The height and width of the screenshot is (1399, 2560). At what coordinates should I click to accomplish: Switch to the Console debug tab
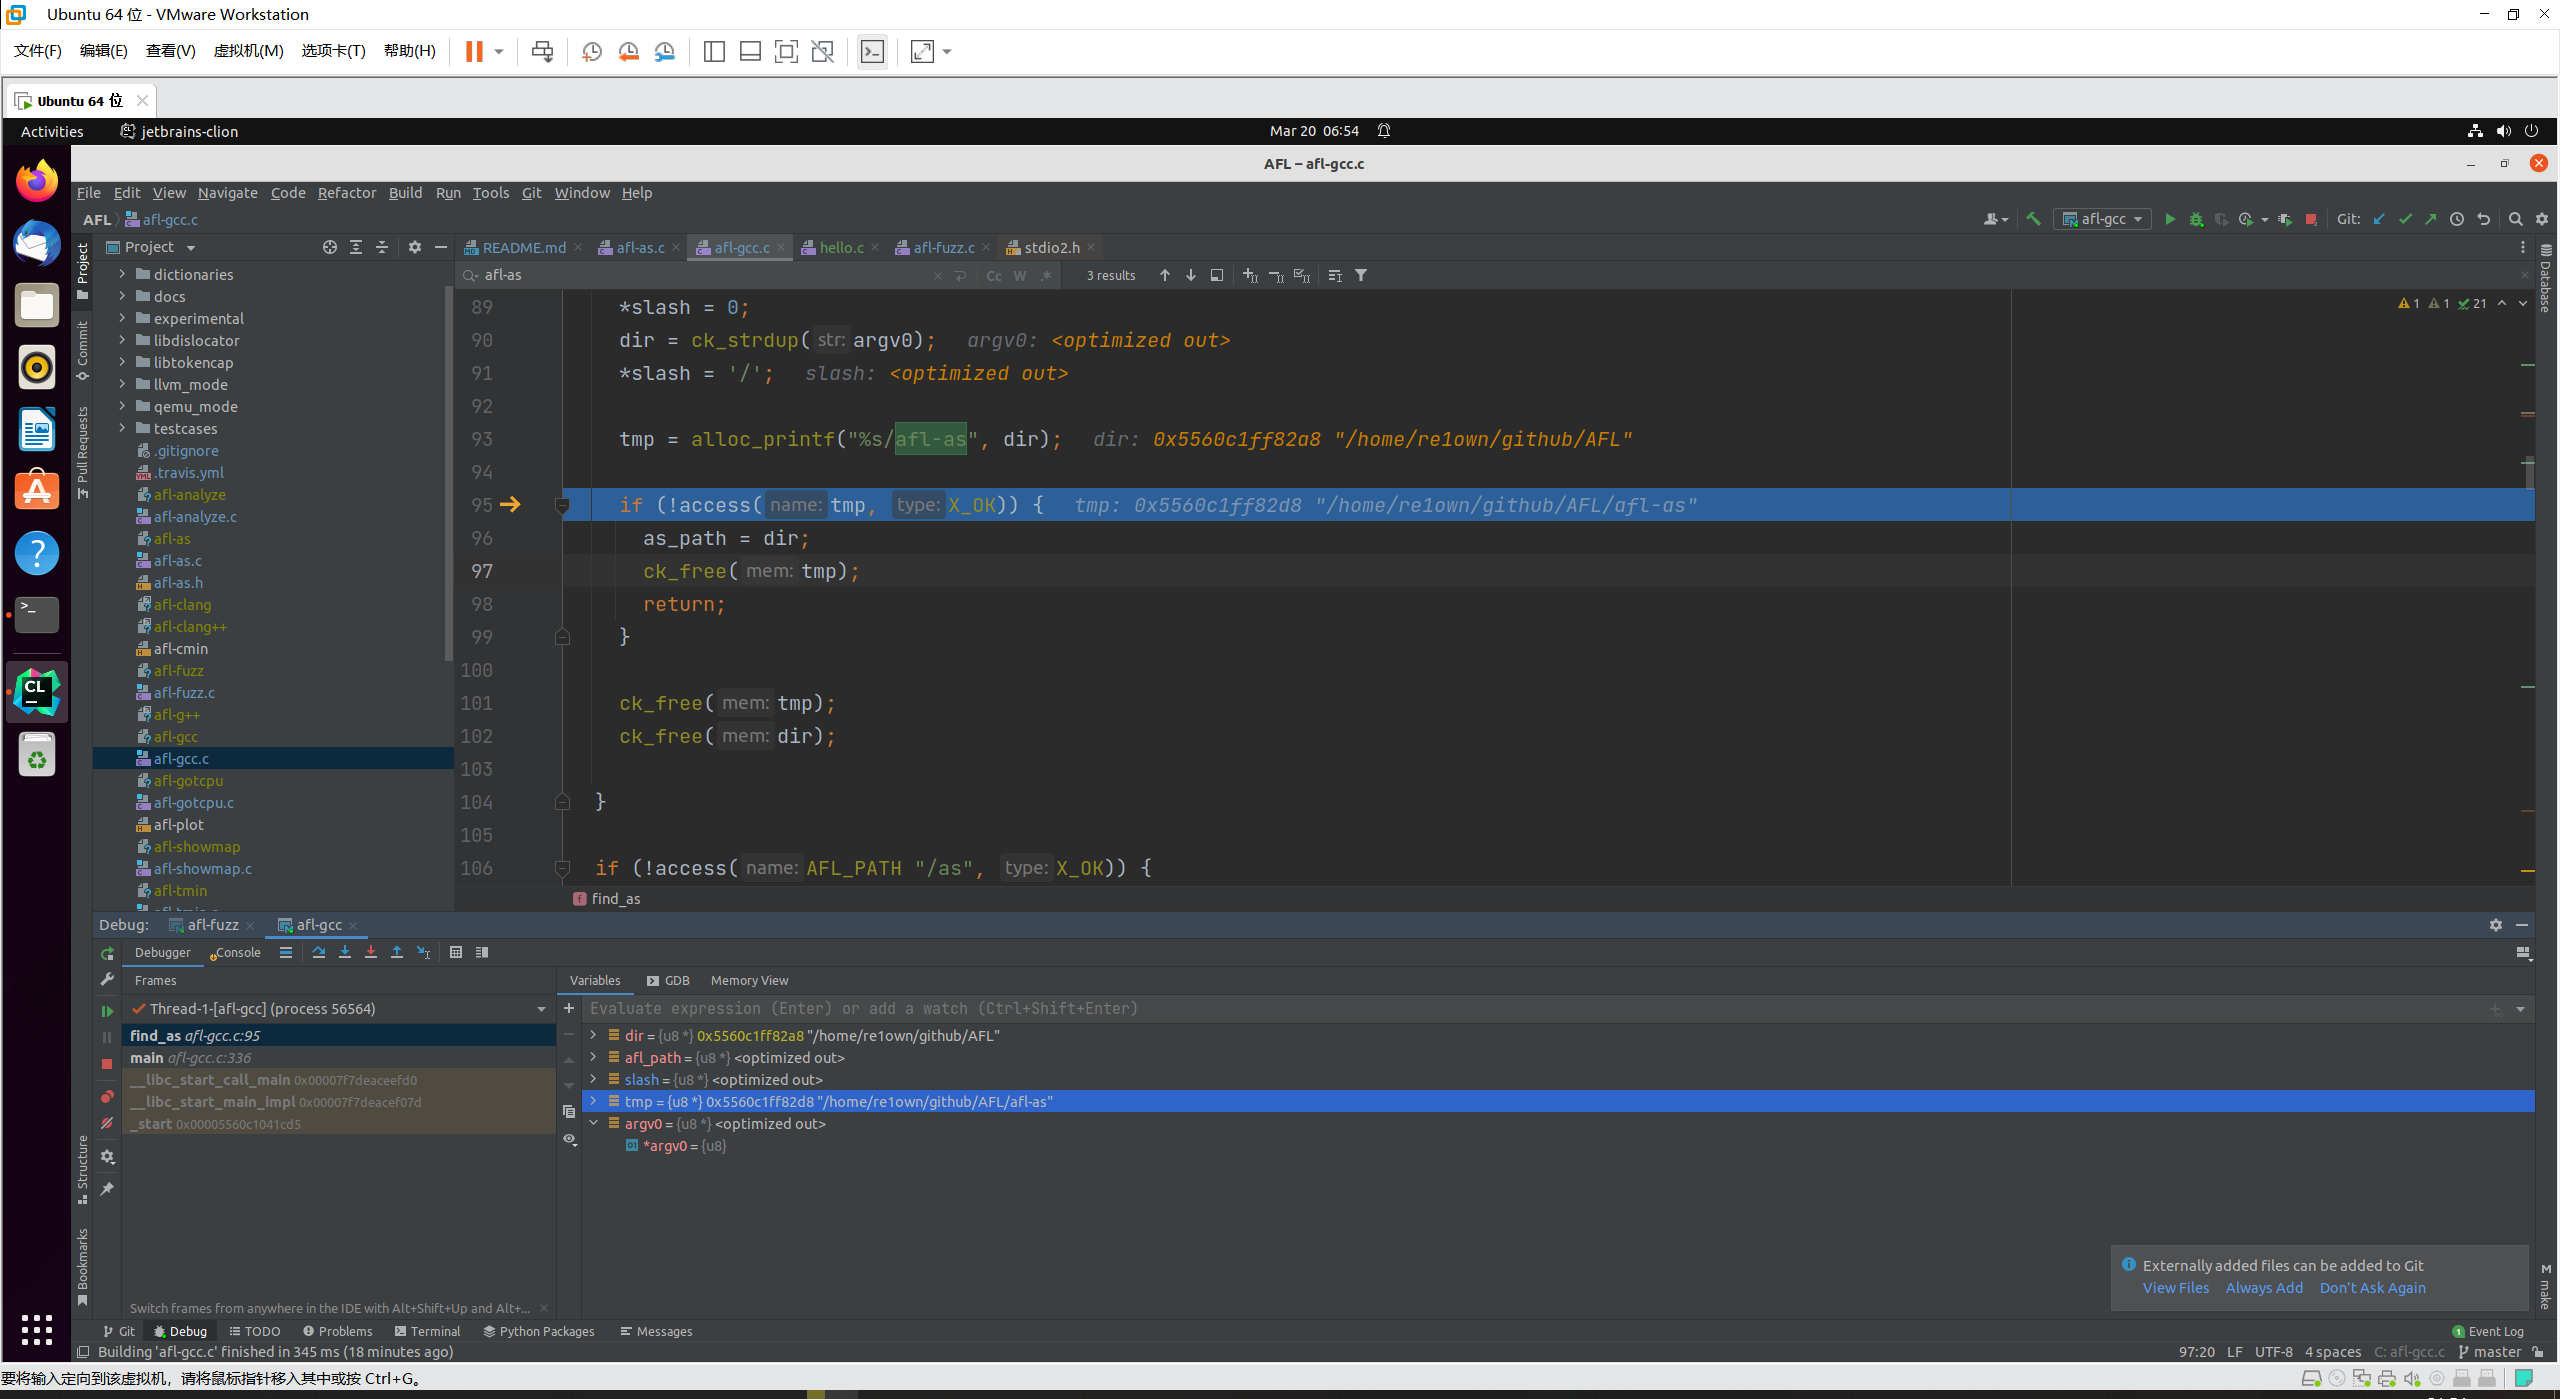click(236, 952)
